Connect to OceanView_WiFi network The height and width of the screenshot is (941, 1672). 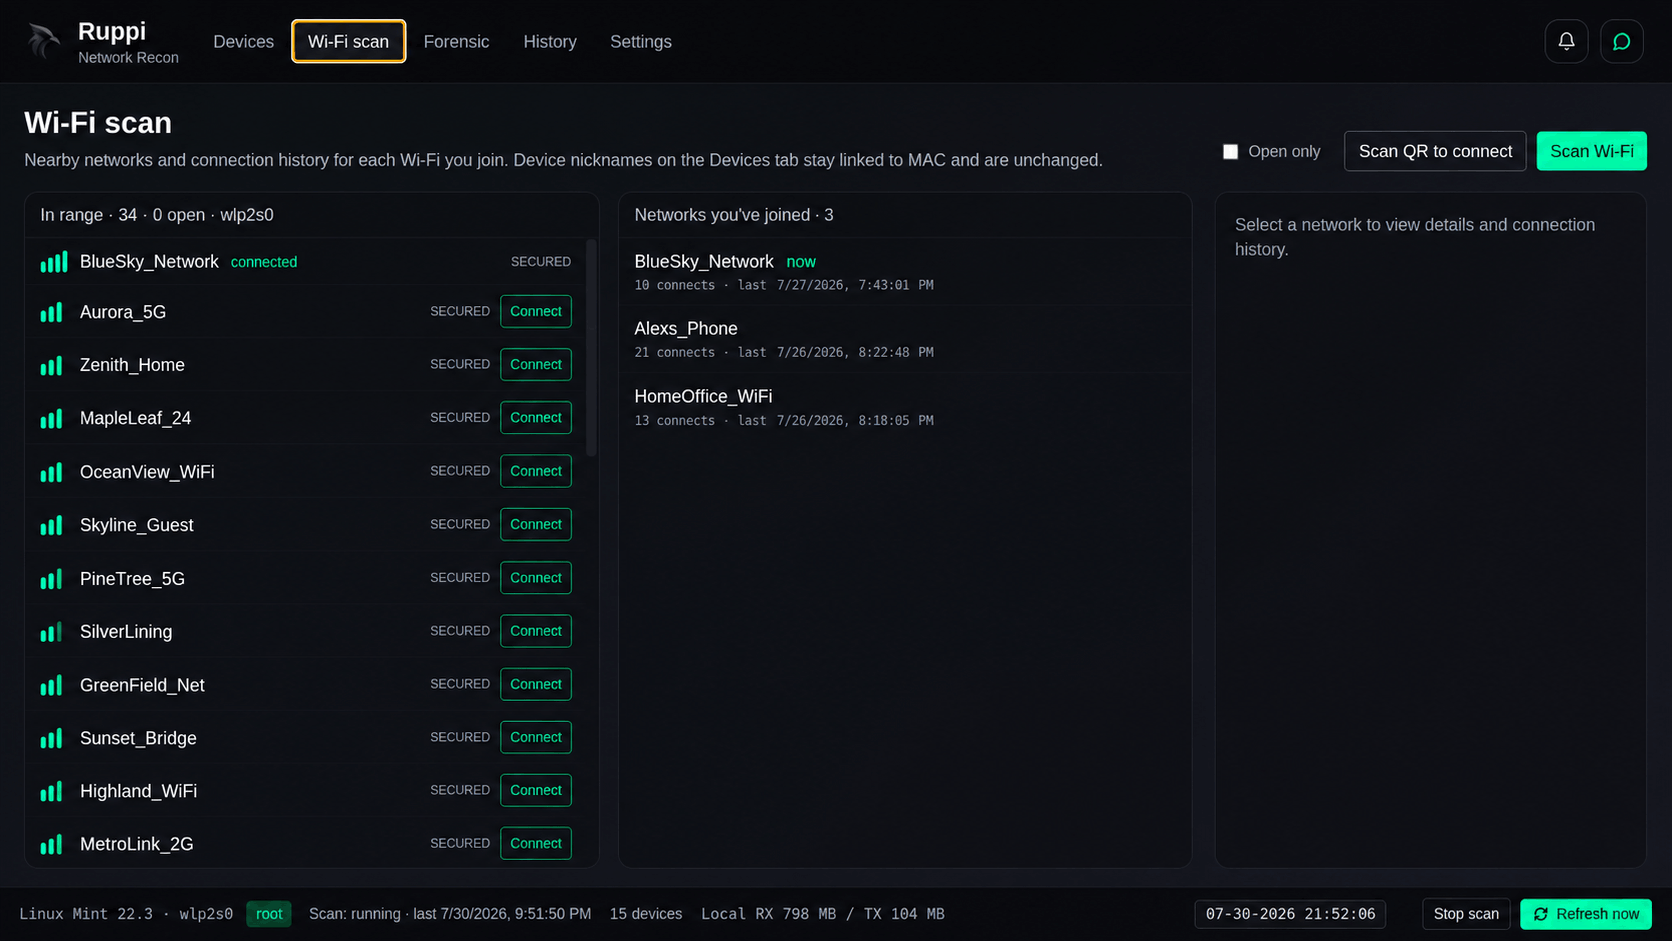pos(536,471)
